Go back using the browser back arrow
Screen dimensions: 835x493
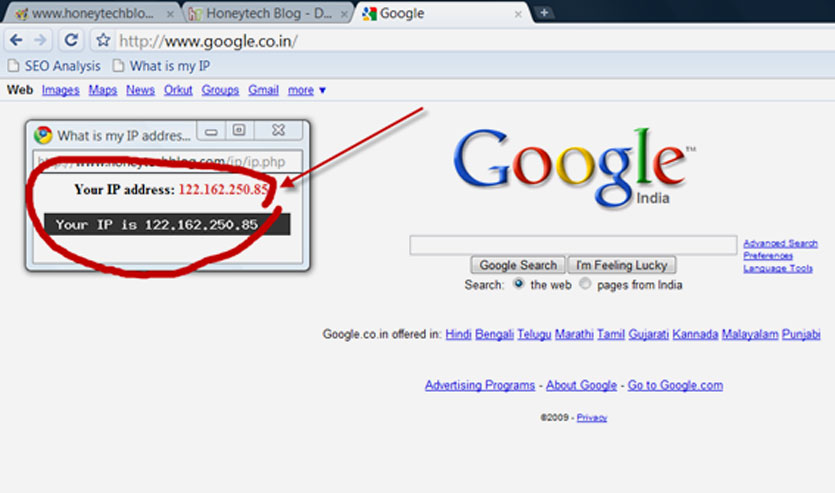tap(16, 40)
